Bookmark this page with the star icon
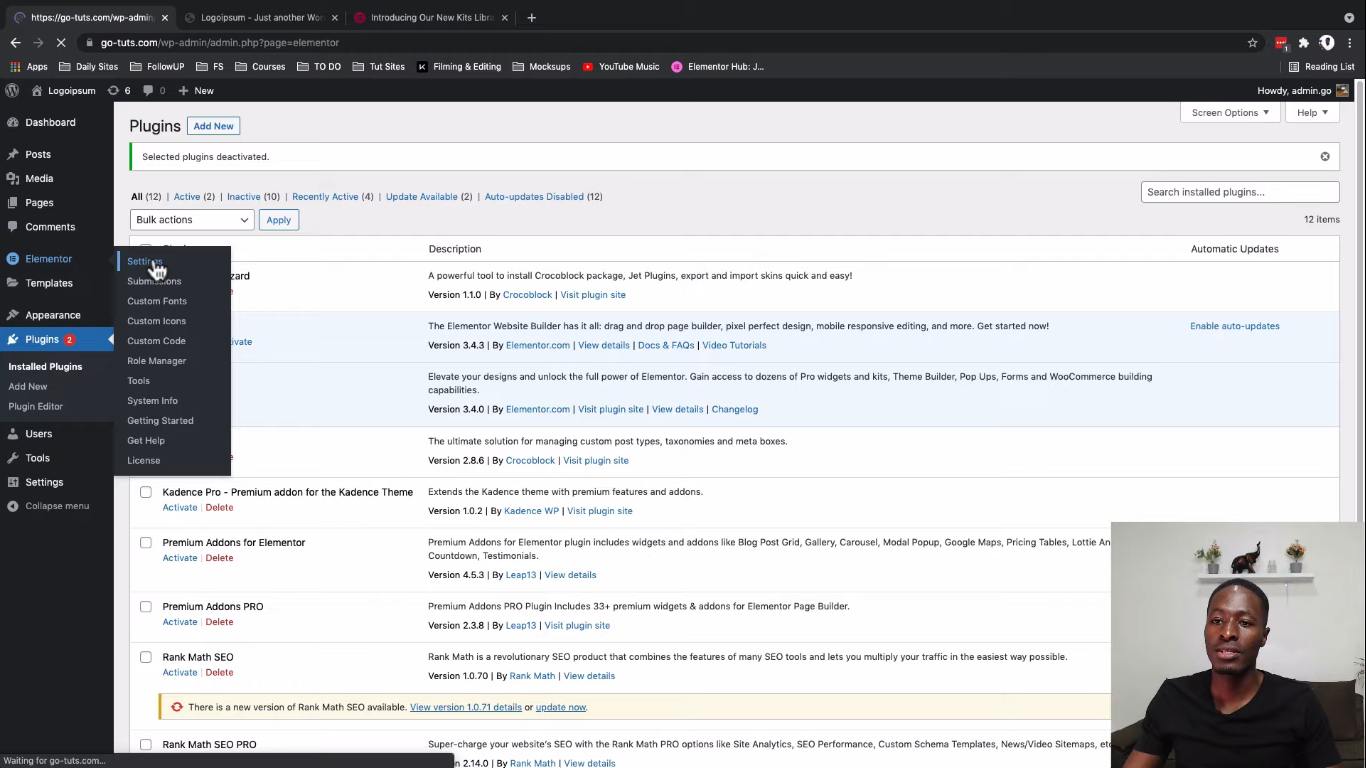The height and width of the screenshot is (768, 1366). (x=1252, y=42)
